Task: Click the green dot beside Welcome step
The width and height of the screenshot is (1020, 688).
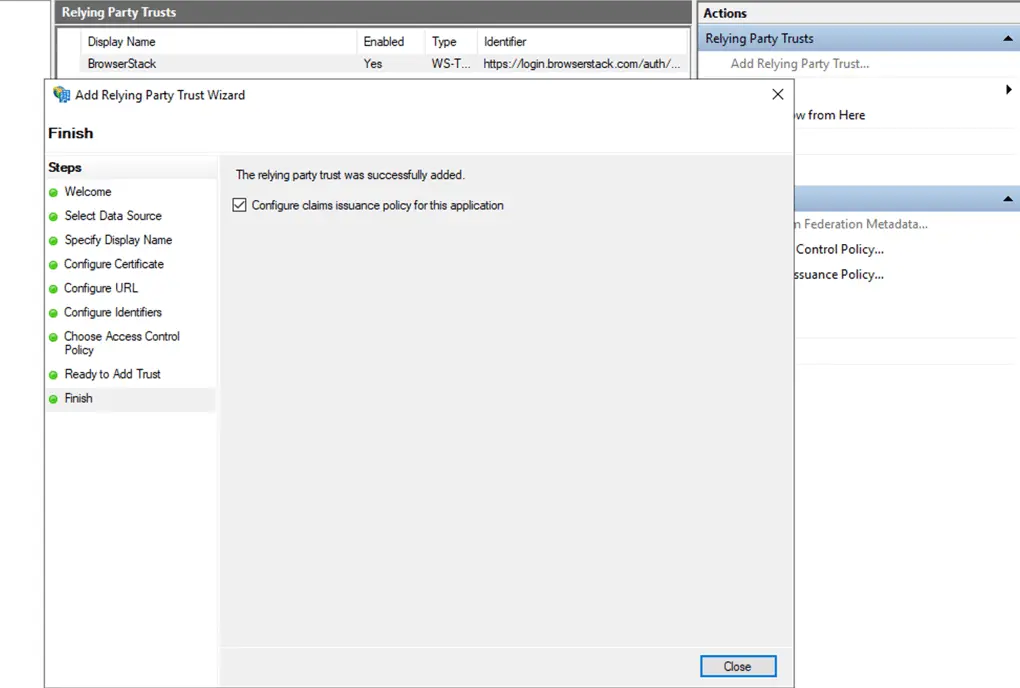Action: 53,192
